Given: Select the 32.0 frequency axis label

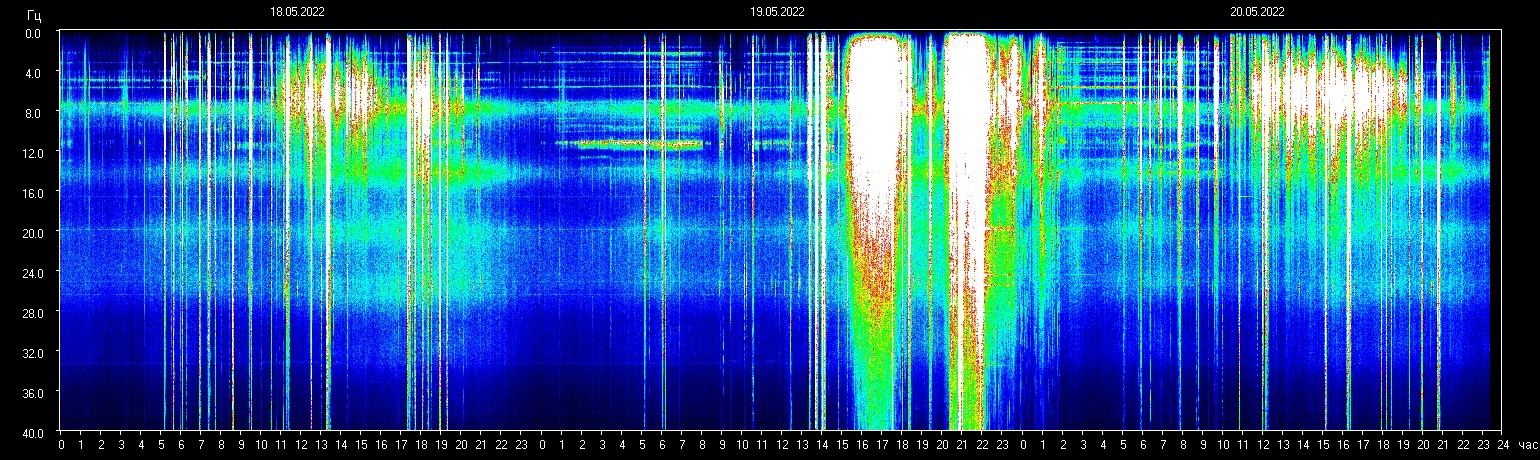Looking at the screenshot, I should pyautogui.click(x=32, y=353).
